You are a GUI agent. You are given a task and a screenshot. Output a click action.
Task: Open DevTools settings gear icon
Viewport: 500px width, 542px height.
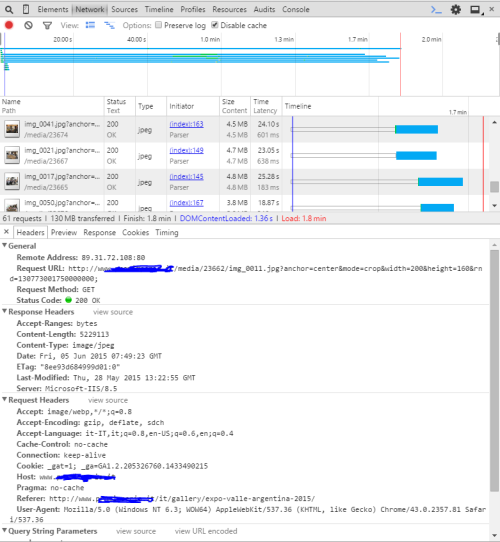[x=456, y=9]
